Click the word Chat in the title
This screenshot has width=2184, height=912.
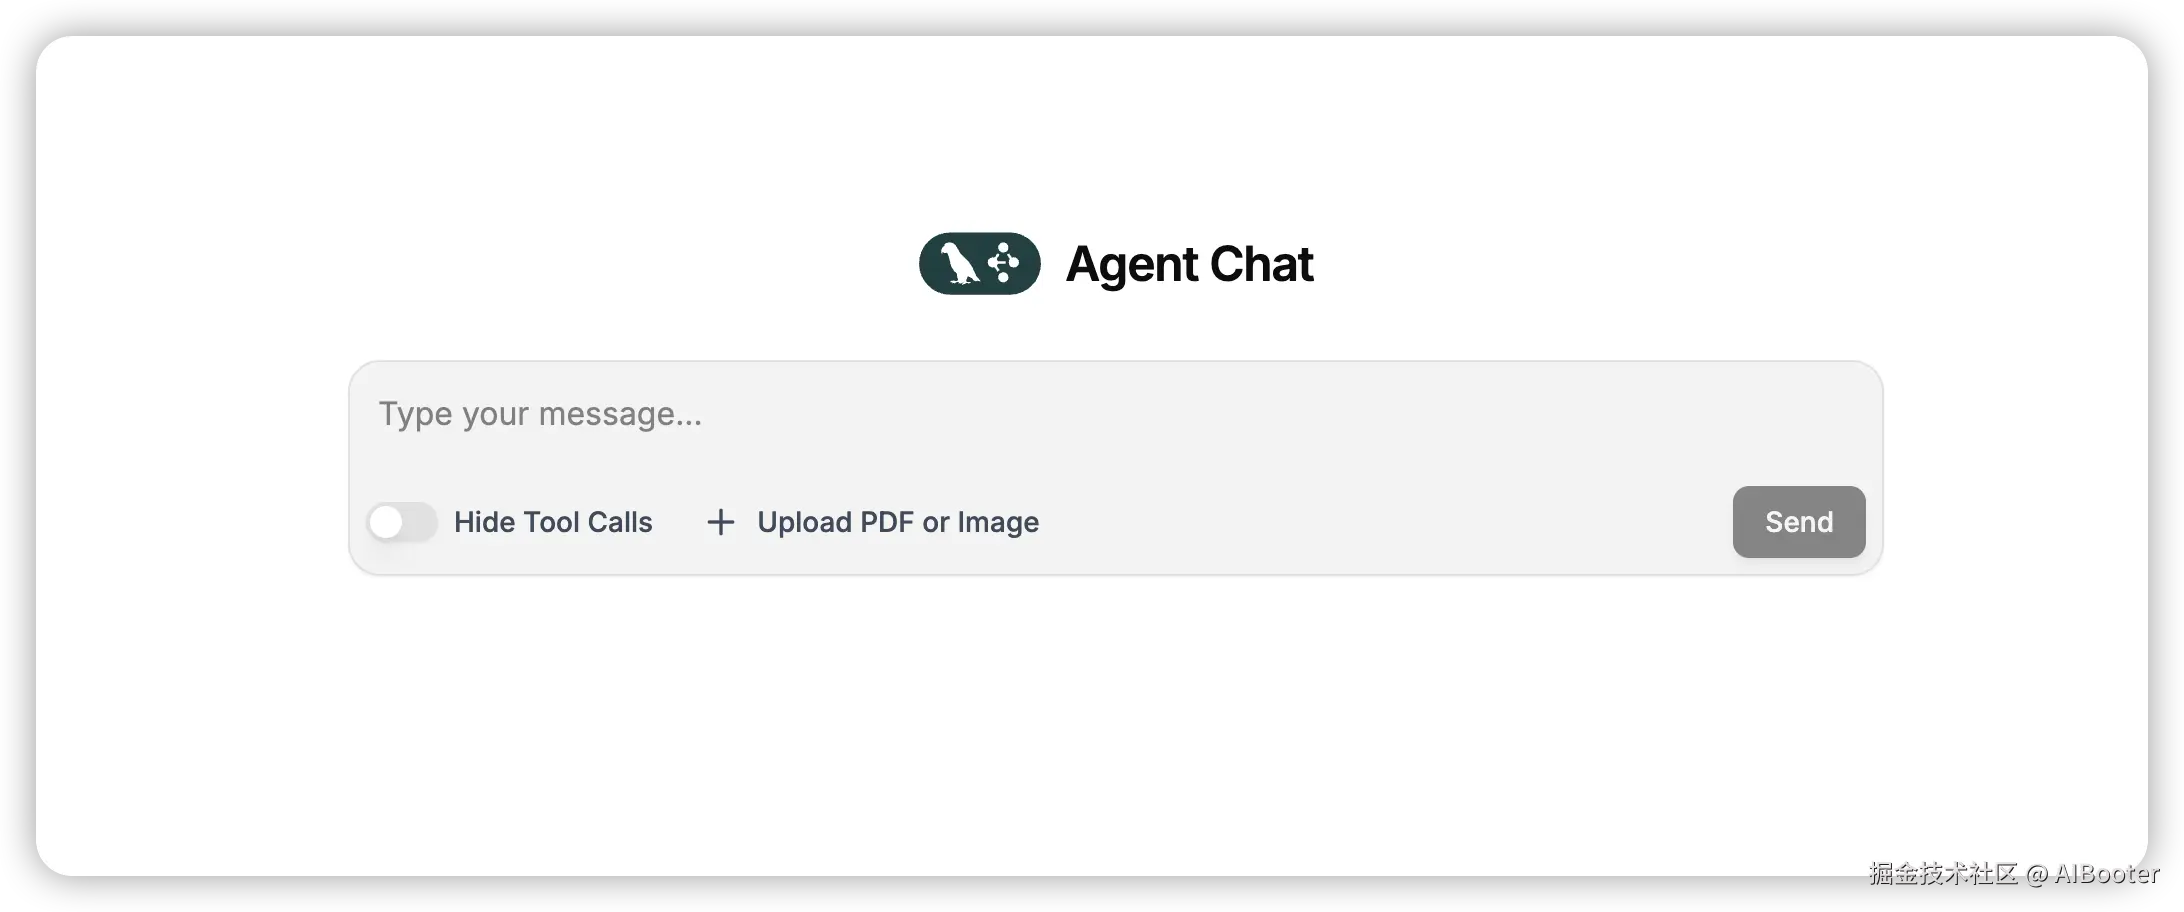click(1262, 264)
